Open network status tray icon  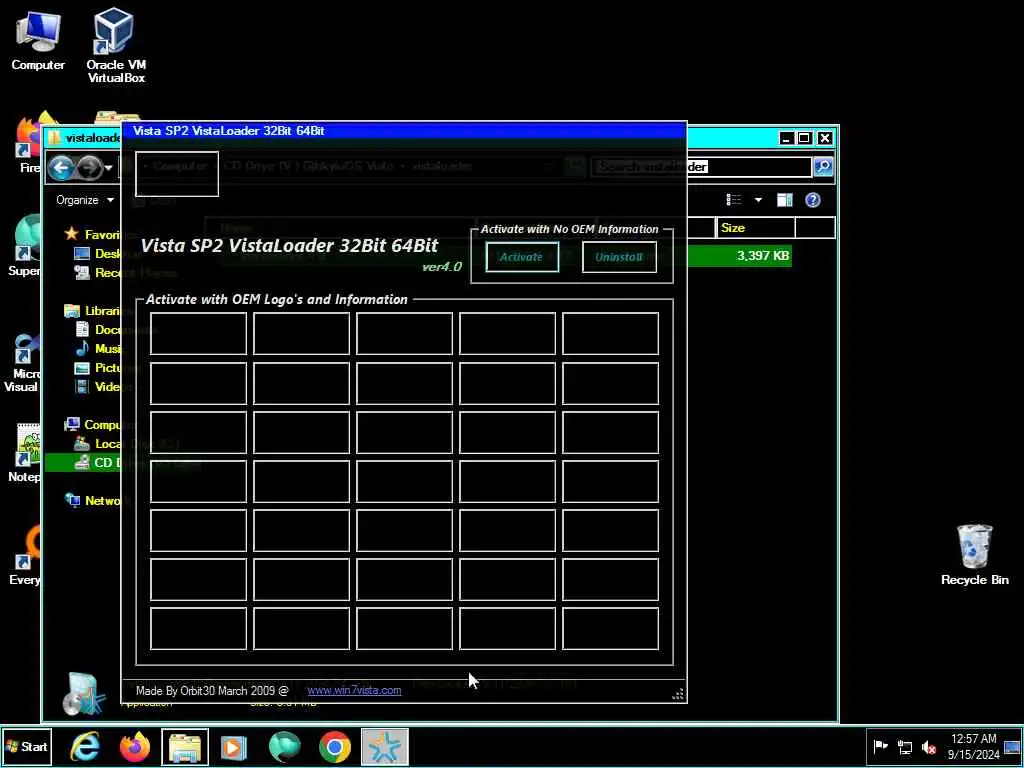pyautogui.click(x=904, y=747)
